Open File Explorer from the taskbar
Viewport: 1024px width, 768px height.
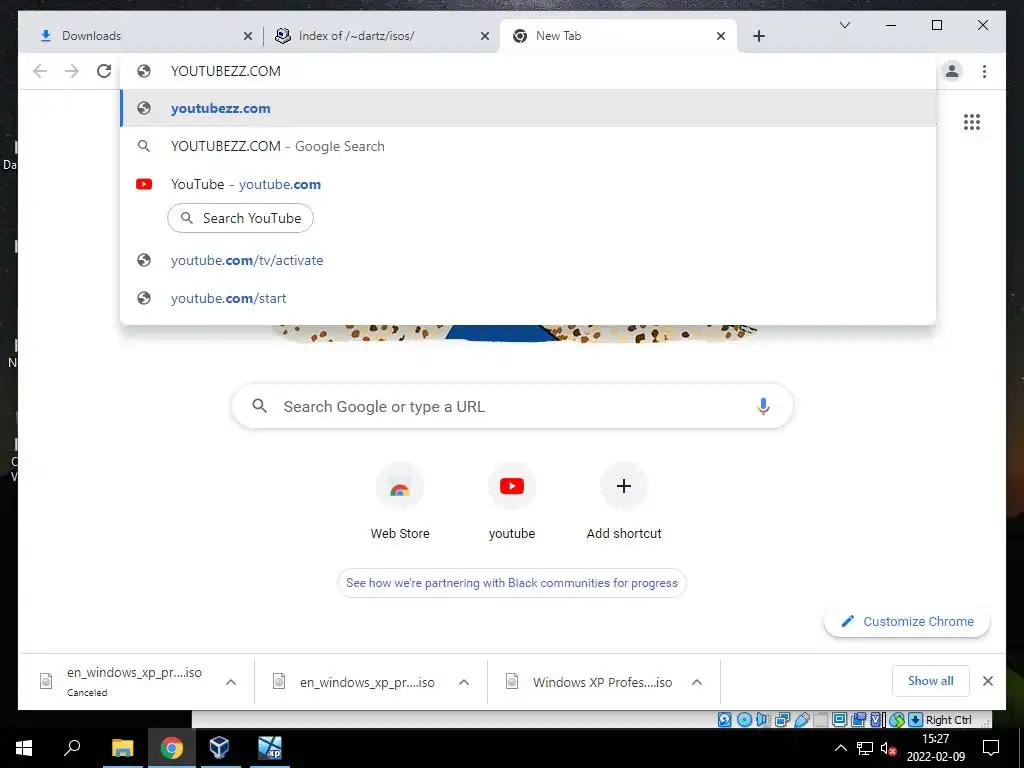pos(122,748)
